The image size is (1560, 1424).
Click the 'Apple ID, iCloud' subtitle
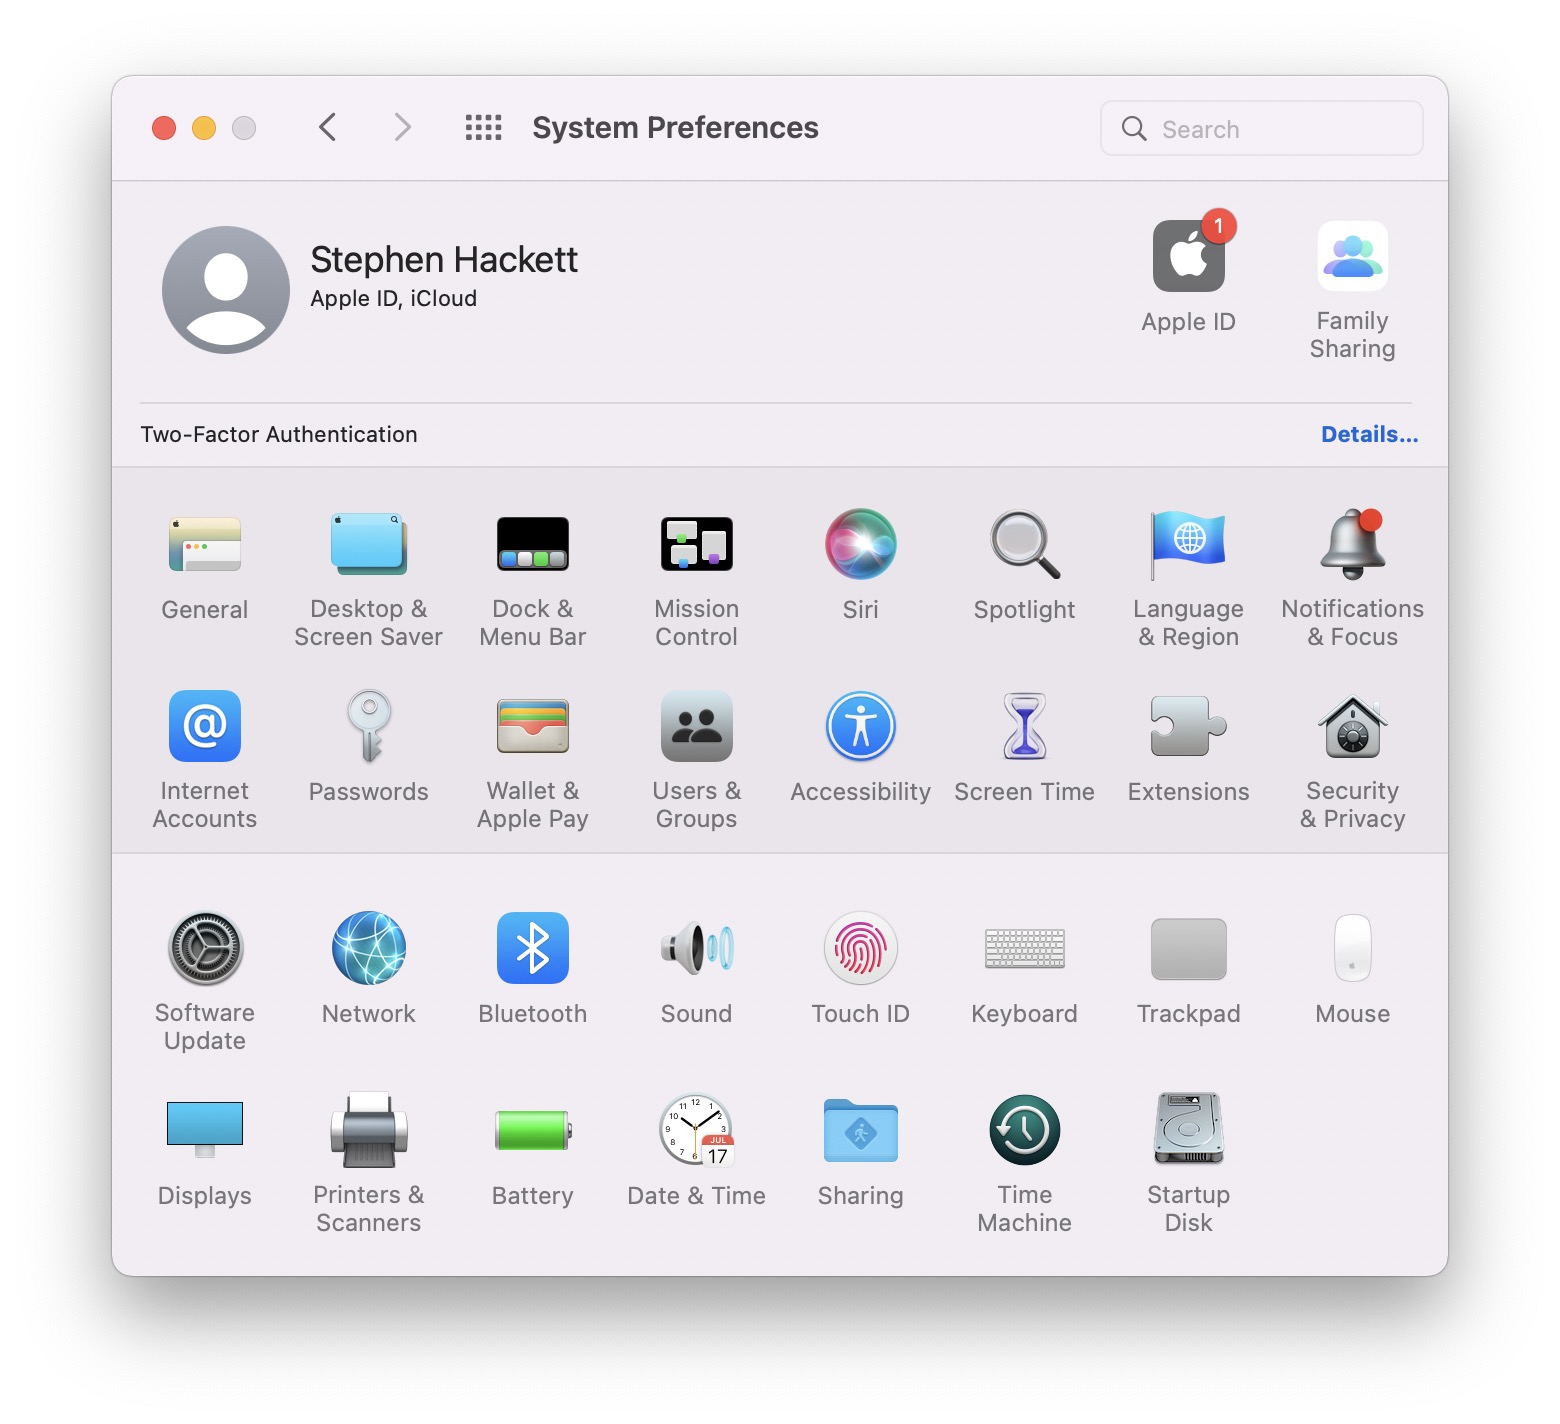pos(394,299)
